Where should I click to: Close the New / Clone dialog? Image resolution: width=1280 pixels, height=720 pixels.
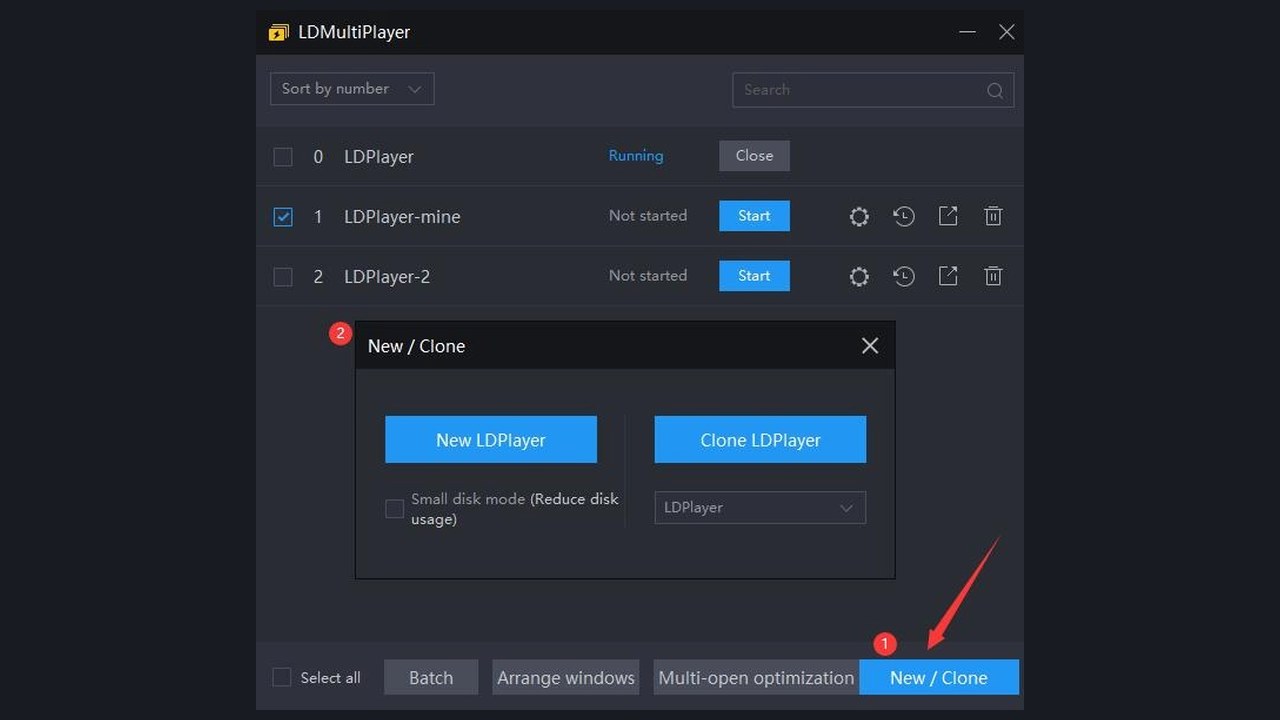870,346
